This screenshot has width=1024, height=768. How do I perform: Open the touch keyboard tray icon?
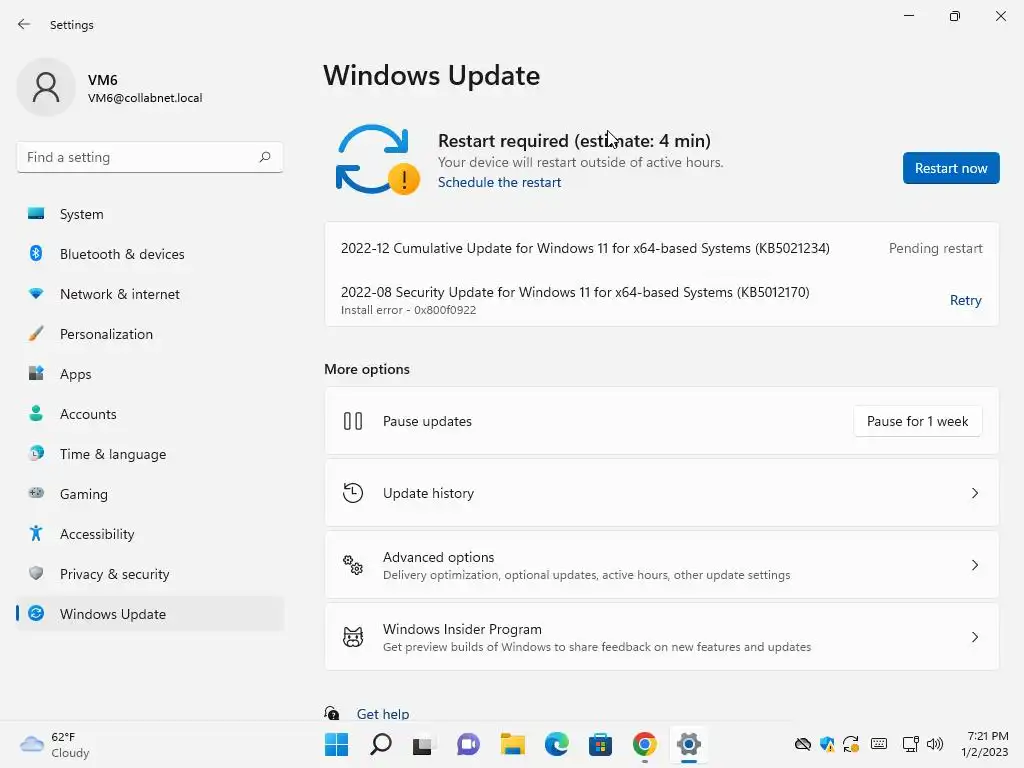coord(879,744)
